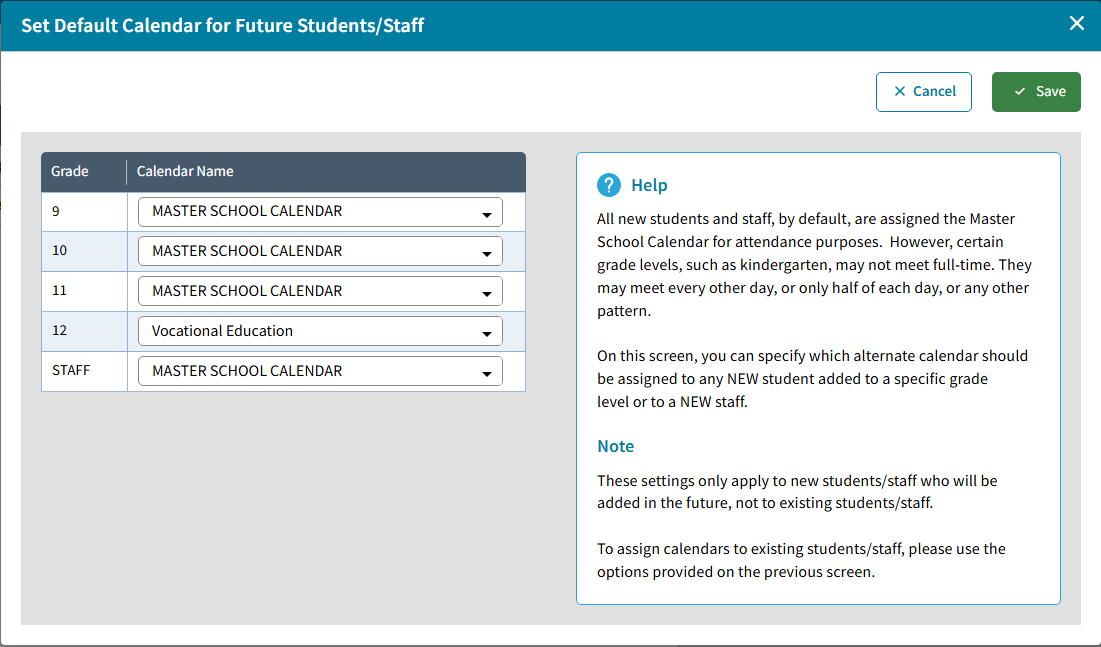The image size is (1101, 647).
Task: Cancel the default calendar changes
Action: click(923, 91)
